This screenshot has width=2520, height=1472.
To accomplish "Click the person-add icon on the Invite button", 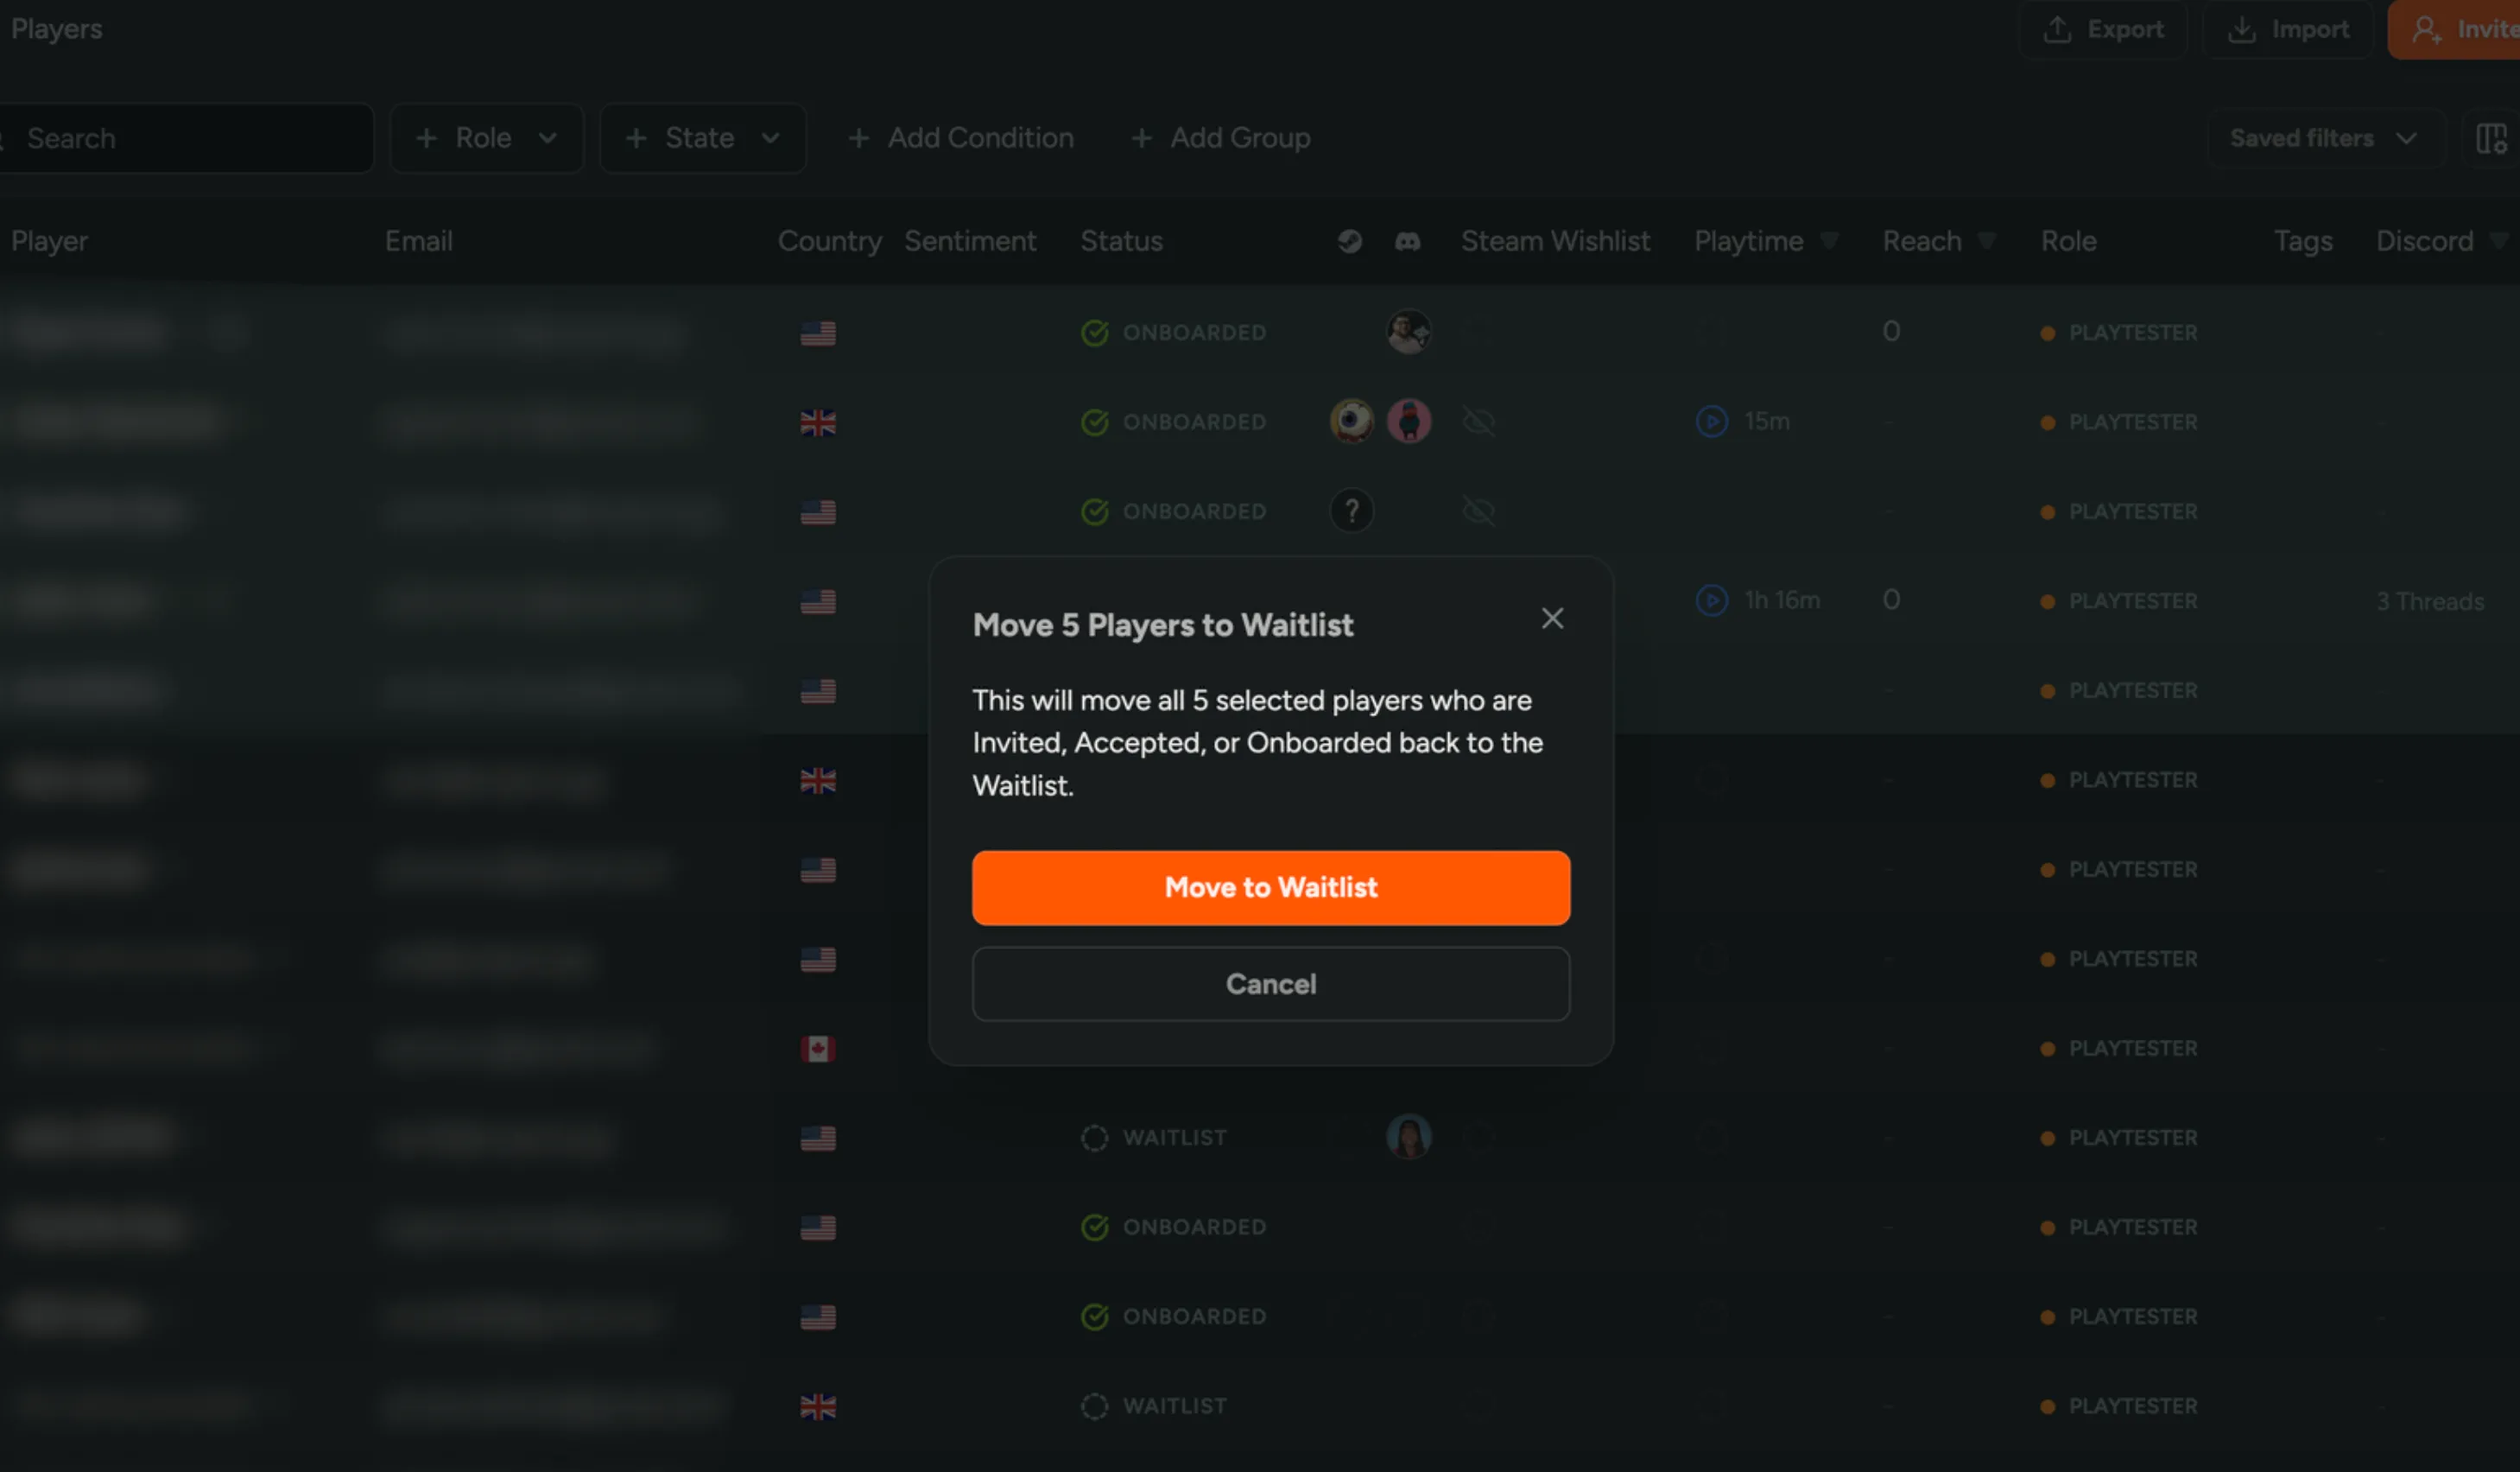I will (x=2426, y=29).
